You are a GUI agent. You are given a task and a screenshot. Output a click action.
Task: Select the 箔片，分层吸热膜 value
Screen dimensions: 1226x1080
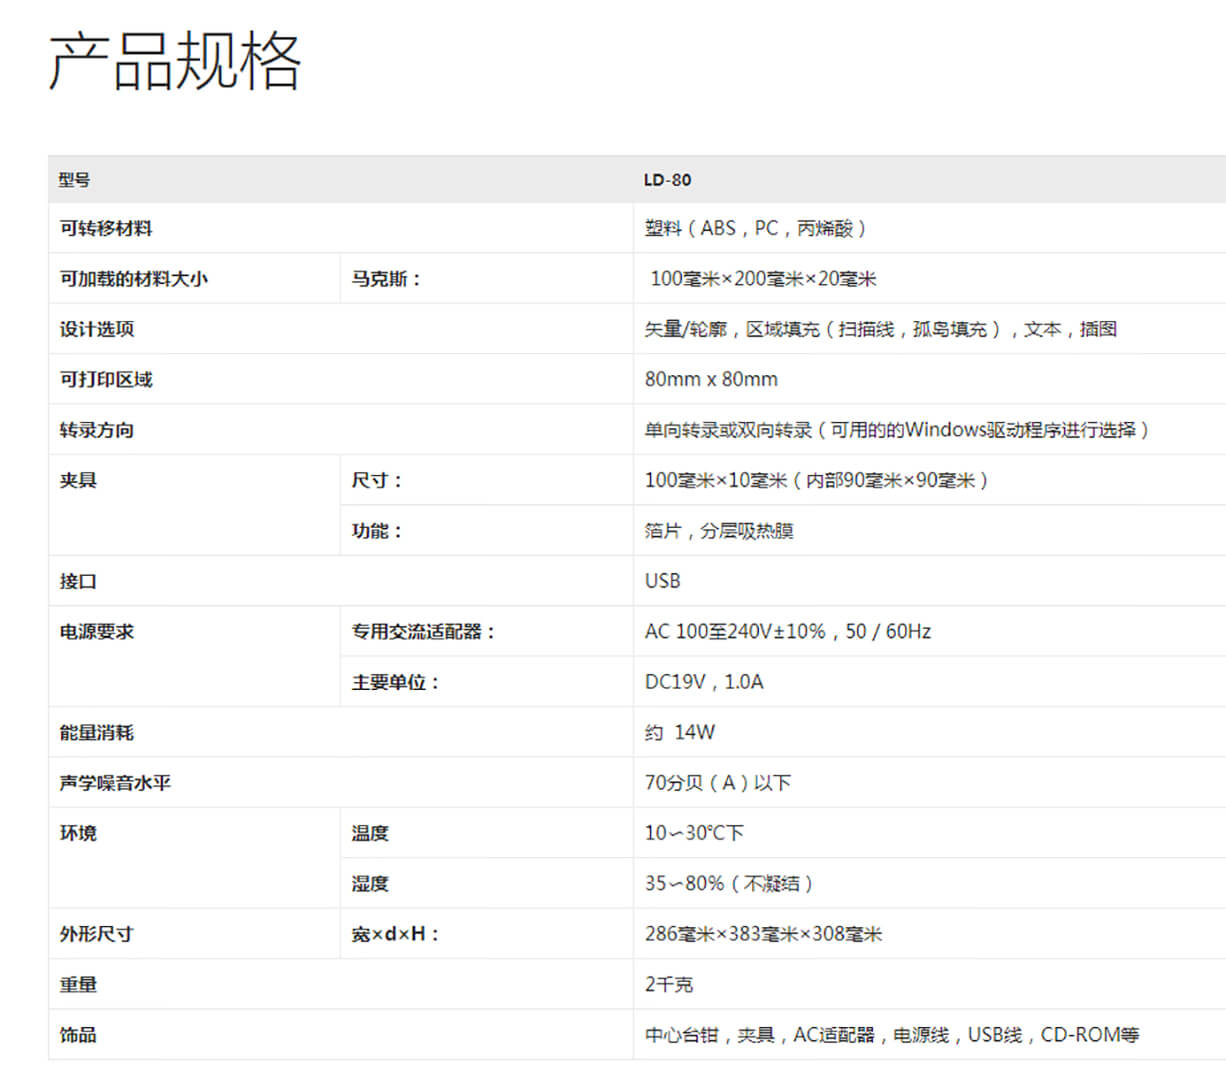719,531
